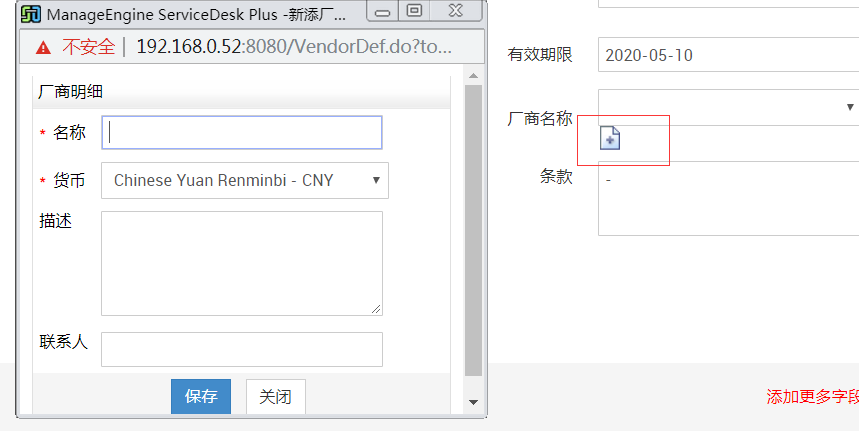Viewport: 859px width, 432px height.
Task: Click the 联系人 contact input field
Action: (241, 349)
